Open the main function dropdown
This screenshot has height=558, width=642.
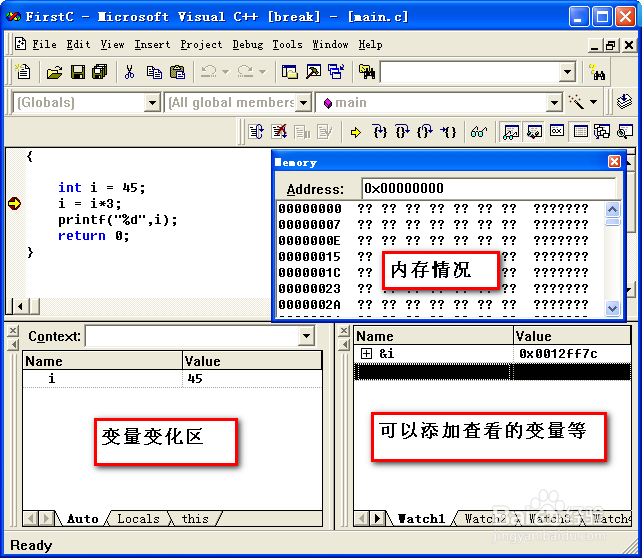pos(554,102)
